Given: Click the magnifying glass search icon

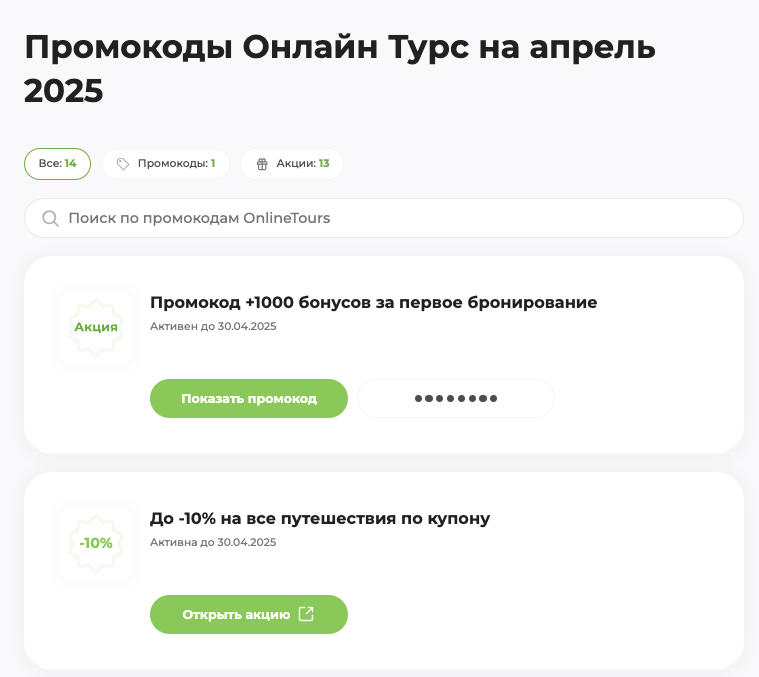Looking at the screenshot, I should (x=49, y=218).
